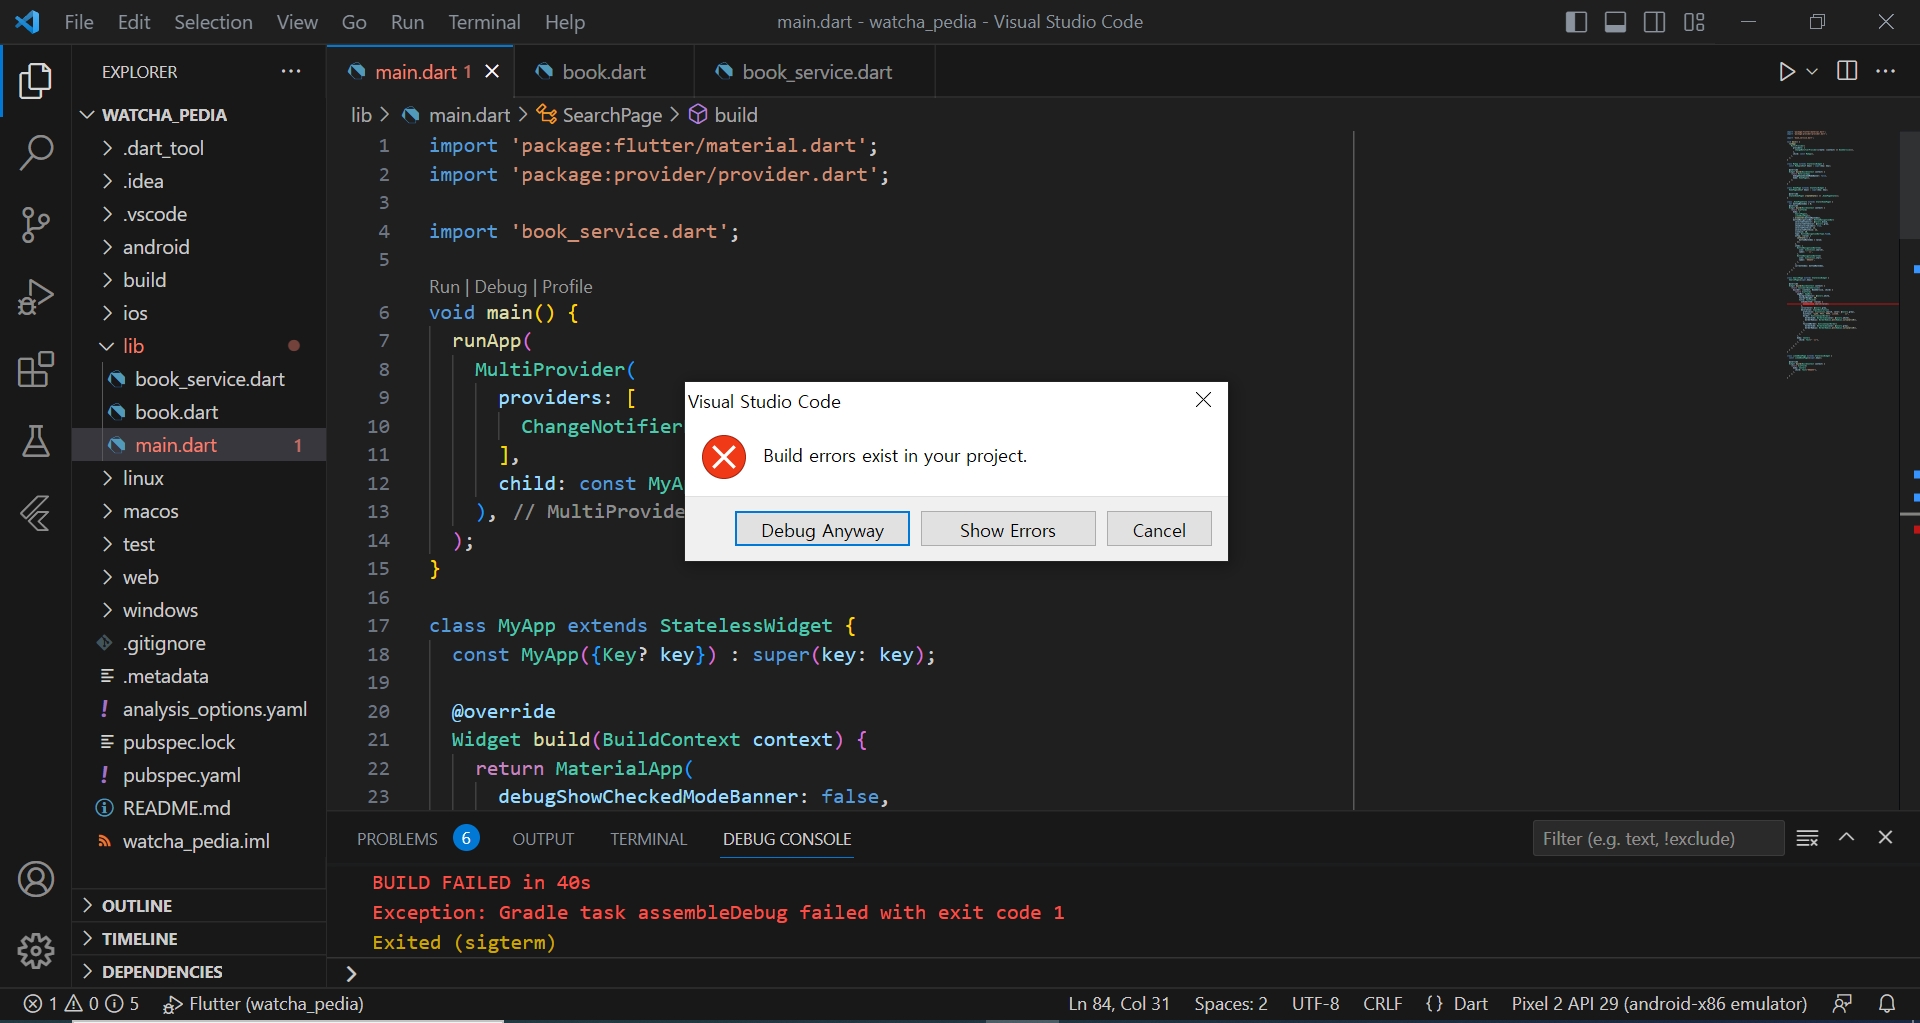The height and width of the screenshot is (1023, 1920).
Task: Expand the OUTLINE section
Action: [x=199, y=906]
